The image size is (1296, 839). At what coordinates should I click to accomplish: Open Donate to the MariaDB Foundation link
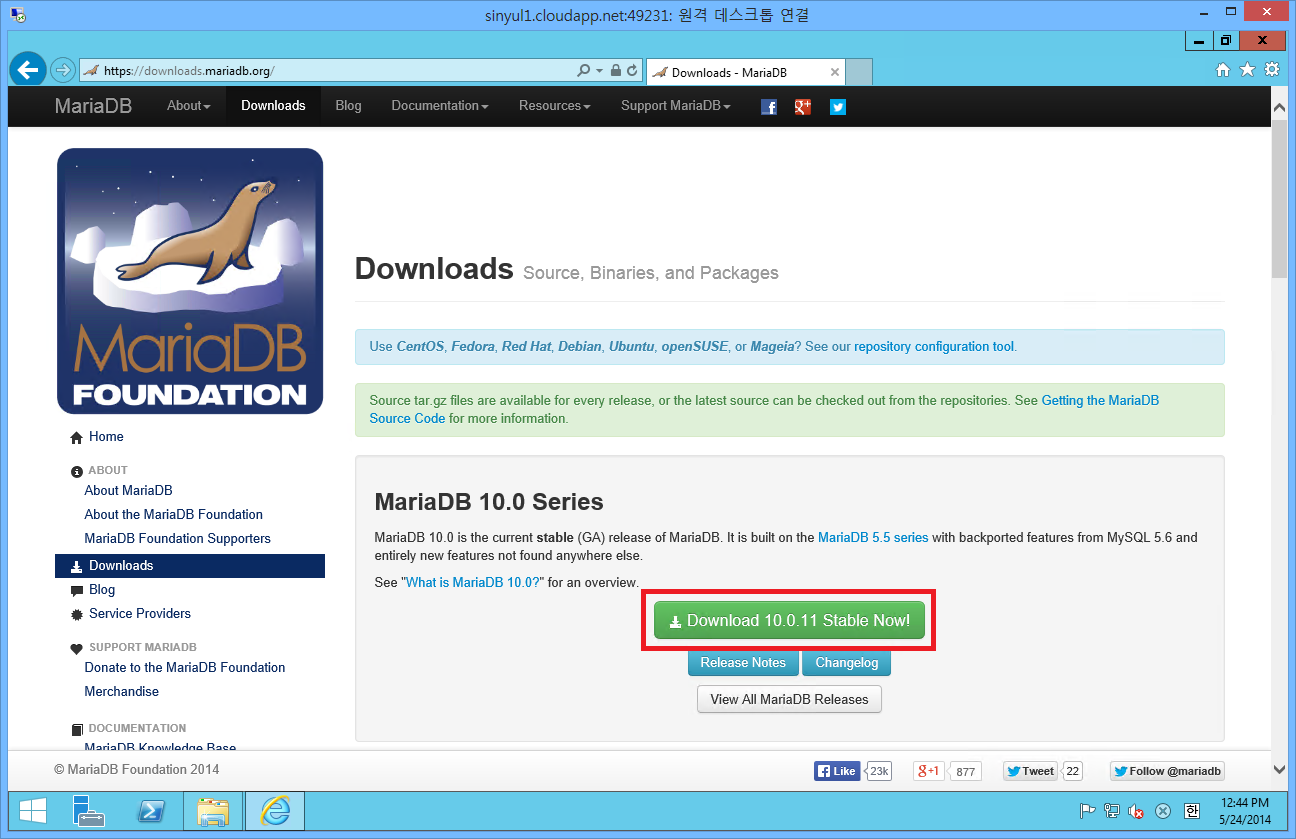click(x=185, y=668)
